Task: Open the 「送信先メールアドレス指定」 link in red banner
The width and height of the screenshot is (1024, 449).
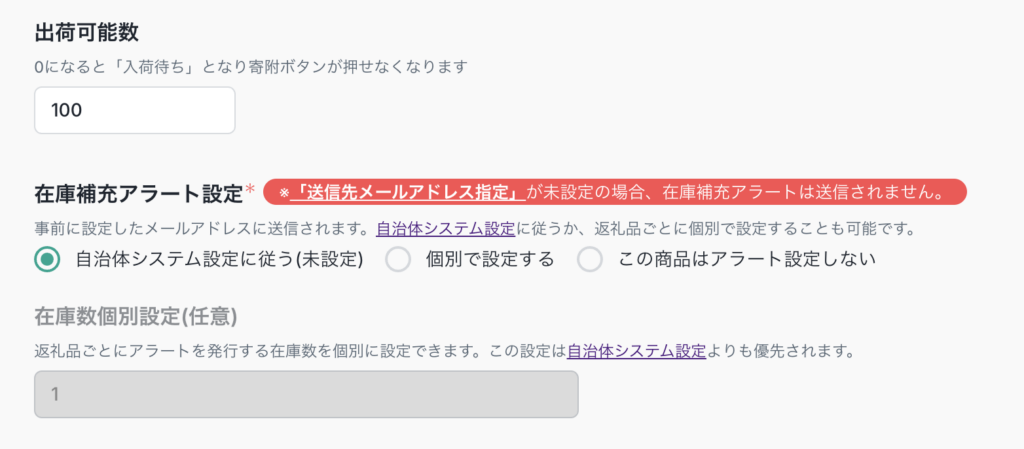Action: tap(407, 191)
